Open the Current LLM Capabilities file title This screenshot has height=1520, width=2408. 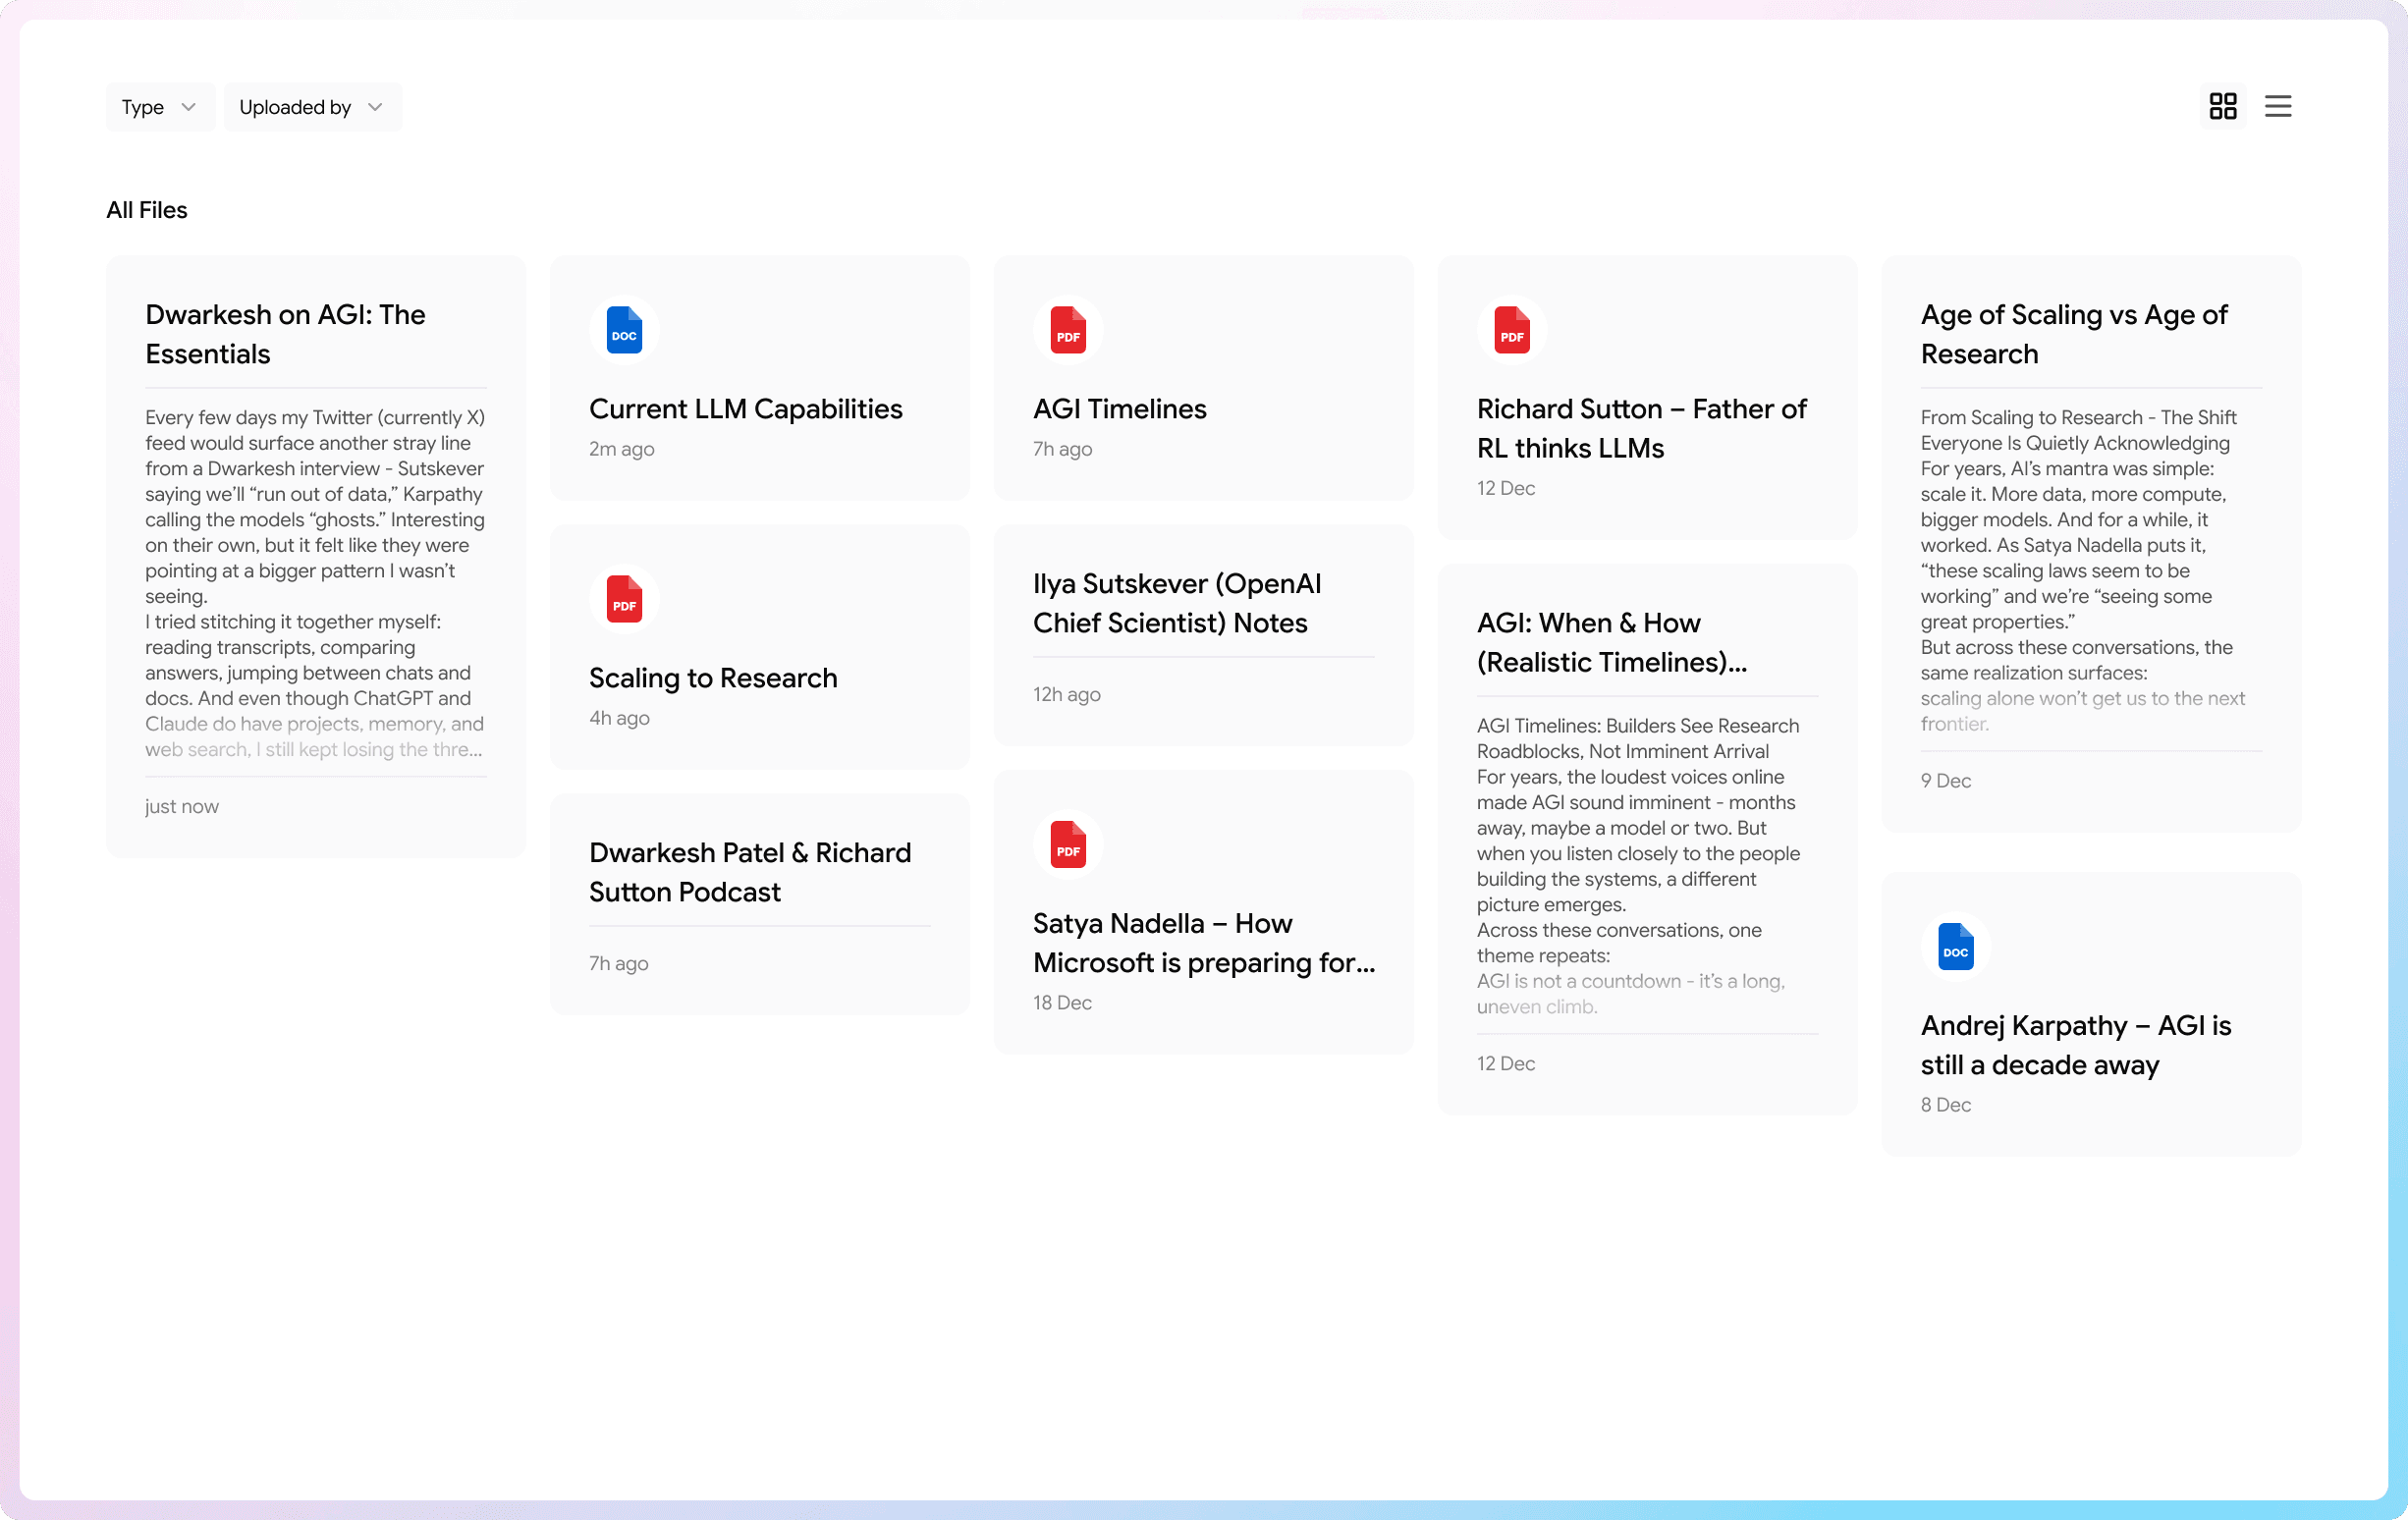point(745,409)
